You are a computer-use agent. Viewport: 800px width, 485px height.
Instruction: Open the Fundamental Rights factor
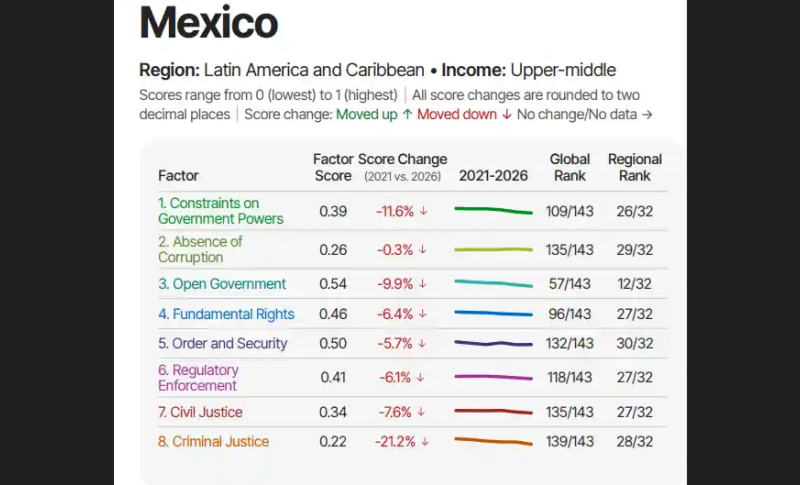(x=226, y=314)
